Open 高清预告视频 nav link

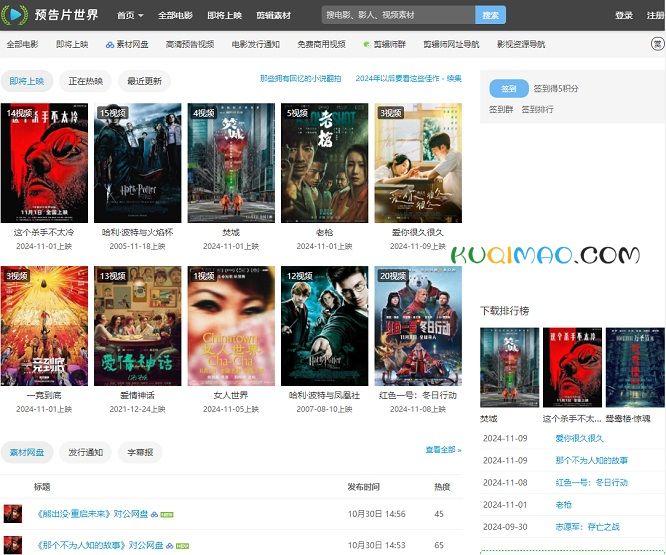click(x=190, y=44)
